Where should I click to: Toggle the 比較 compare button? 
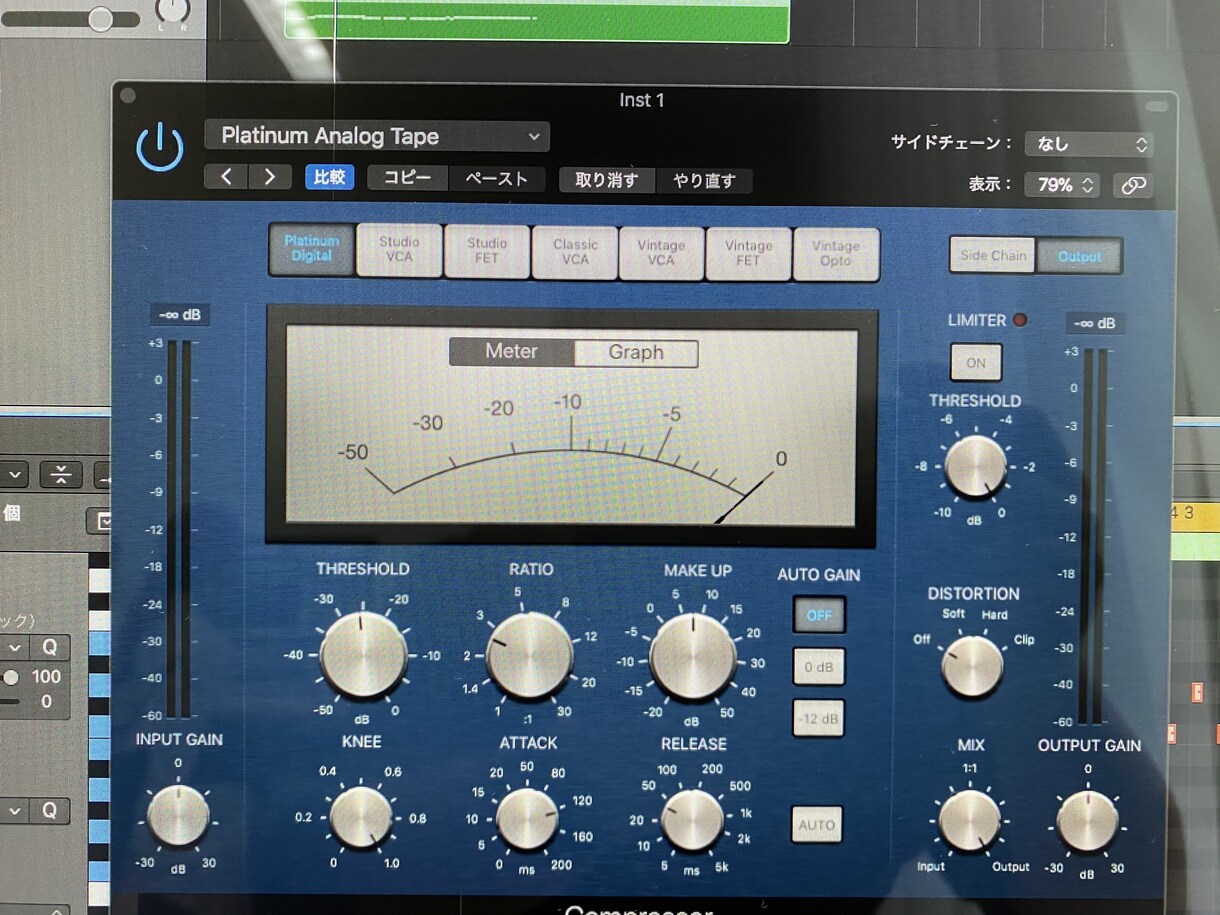click(329, 177)
